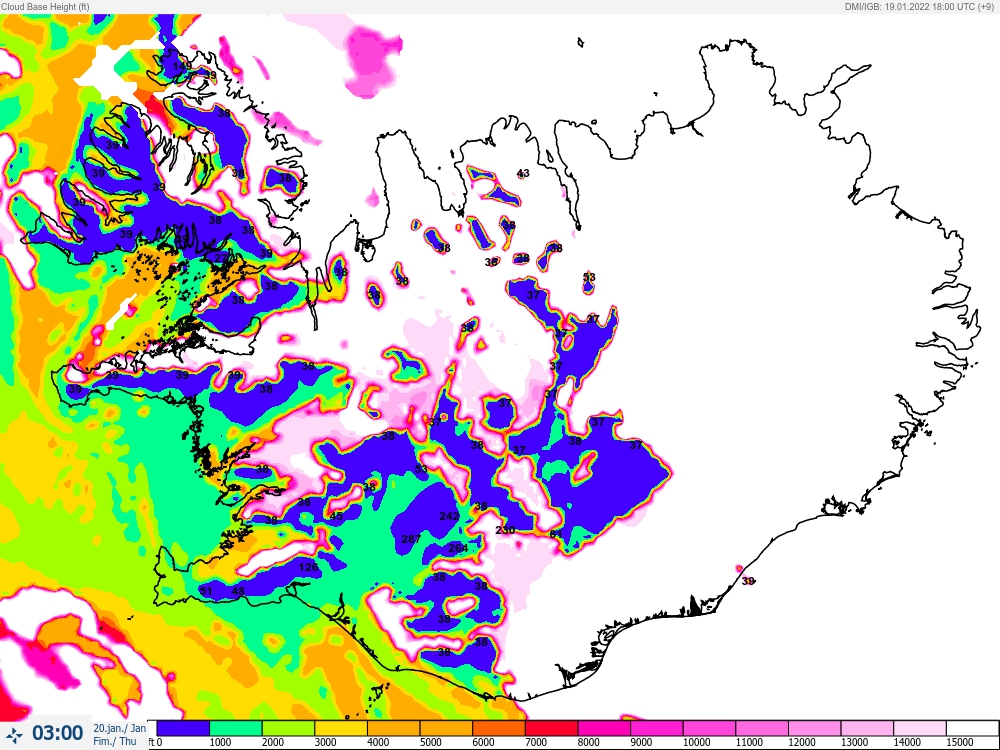Screen dimensions: 1000x750
Task: Pick the magenta 8000–9000 ft legend swatch
Action: coord(605,728)
